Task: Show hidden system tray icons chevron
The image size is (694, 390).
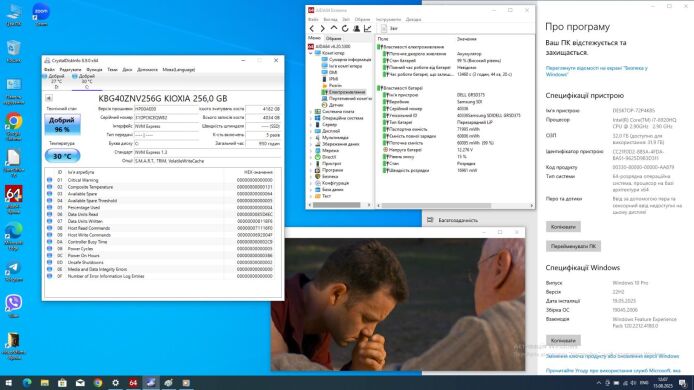Action: (599, 383)
